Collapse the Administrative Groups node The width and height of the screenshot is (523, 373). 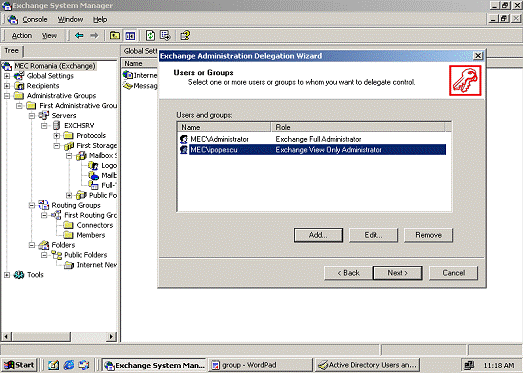[x=7, y=96]
